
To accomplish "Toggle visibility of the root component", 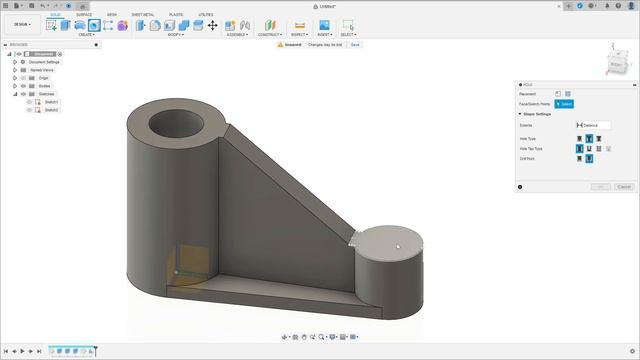I will pos(19,54).
